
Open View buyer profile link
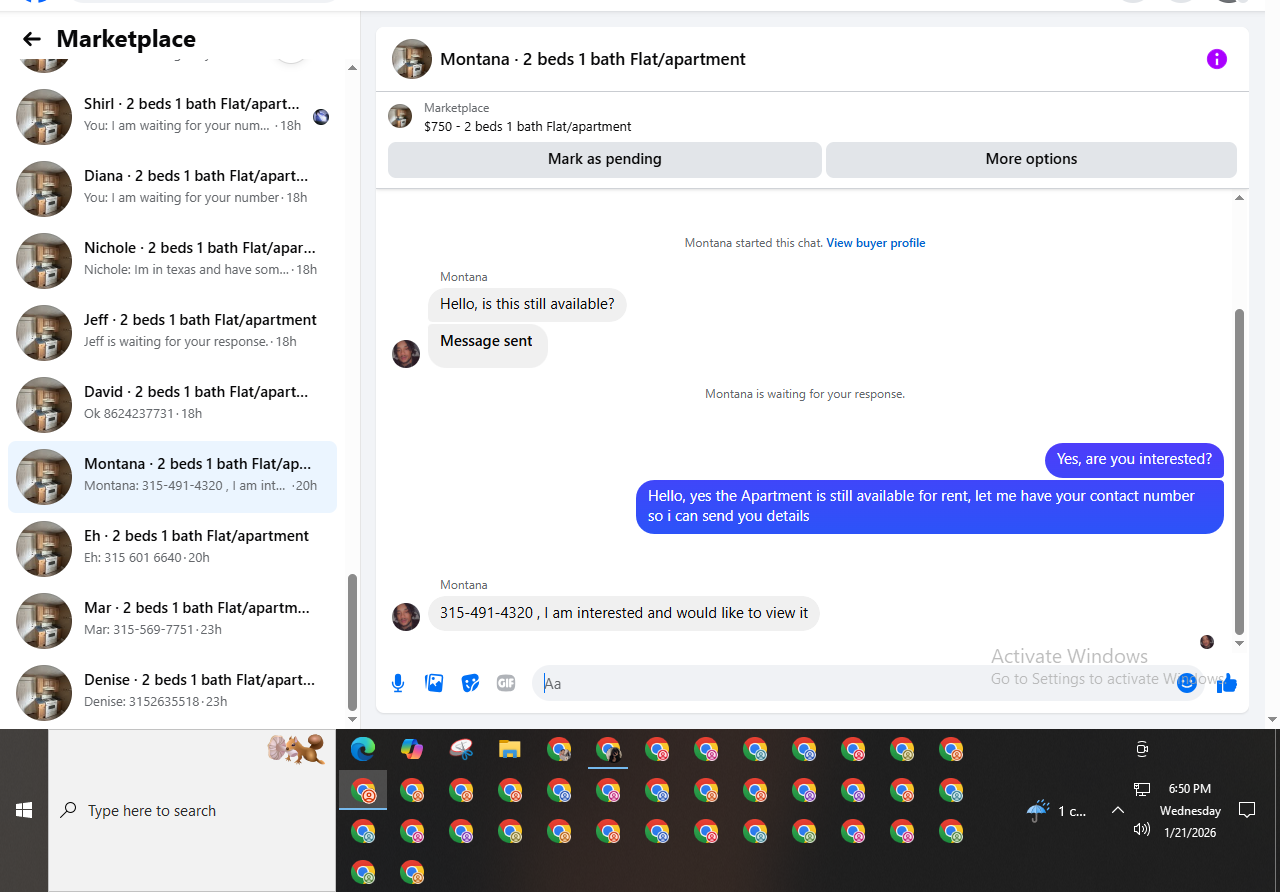point(876,243)
